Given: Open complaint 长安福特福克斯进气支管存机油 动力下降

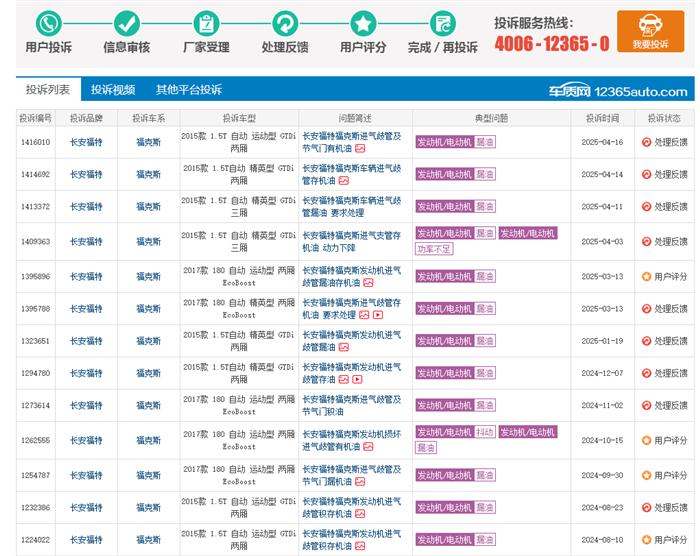Looking at the screenshot, I should pyautogui.click(x=352, y=242).
